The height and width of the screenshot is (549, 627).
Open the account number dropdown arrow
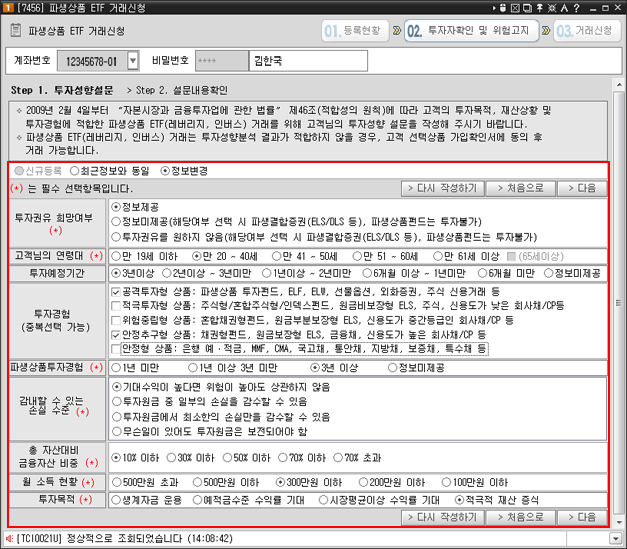[x=133, y=61]
